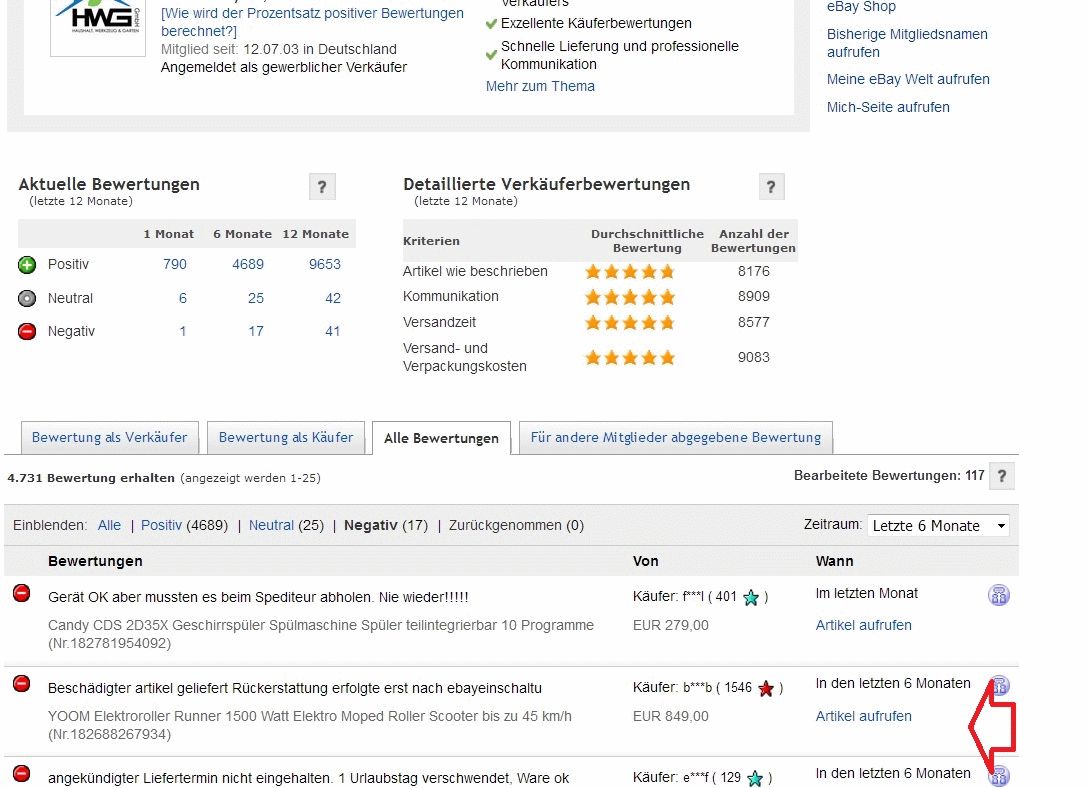Click red Negativ icon in ratings table
This screenshot has height=788, width=1089.
tap(27, 331)
